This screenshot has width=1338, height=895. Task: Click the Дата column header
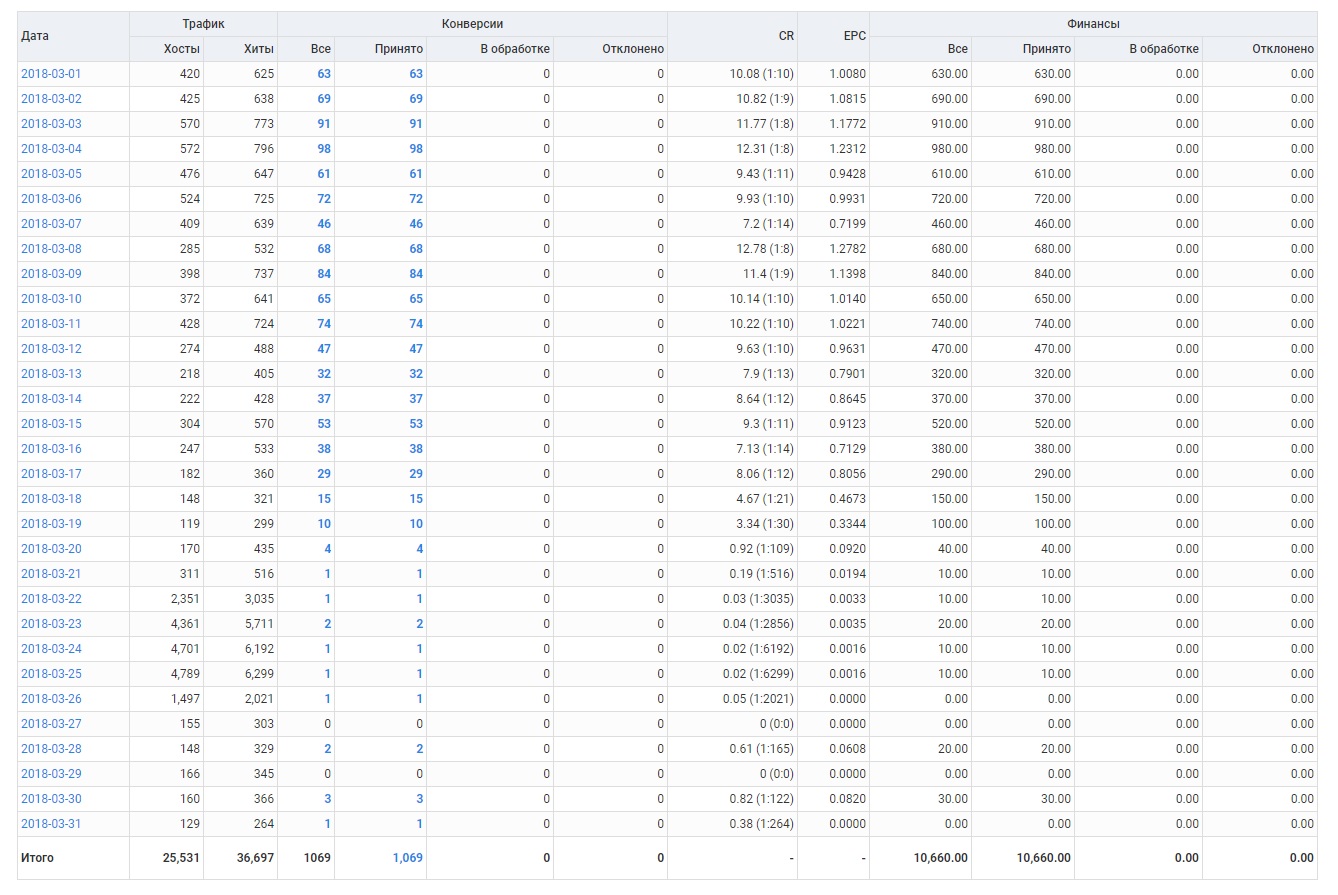[x=35, y=36]
